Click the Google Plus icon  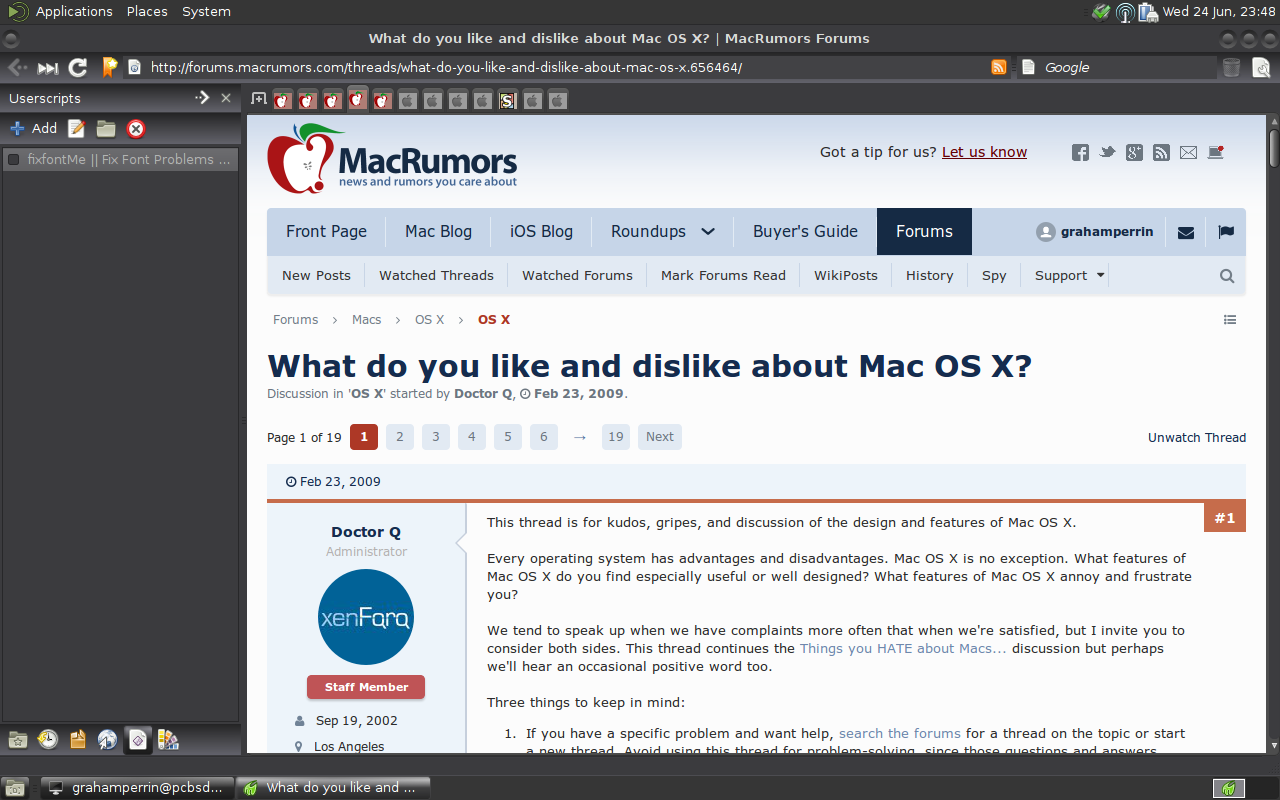[1134, 153]
